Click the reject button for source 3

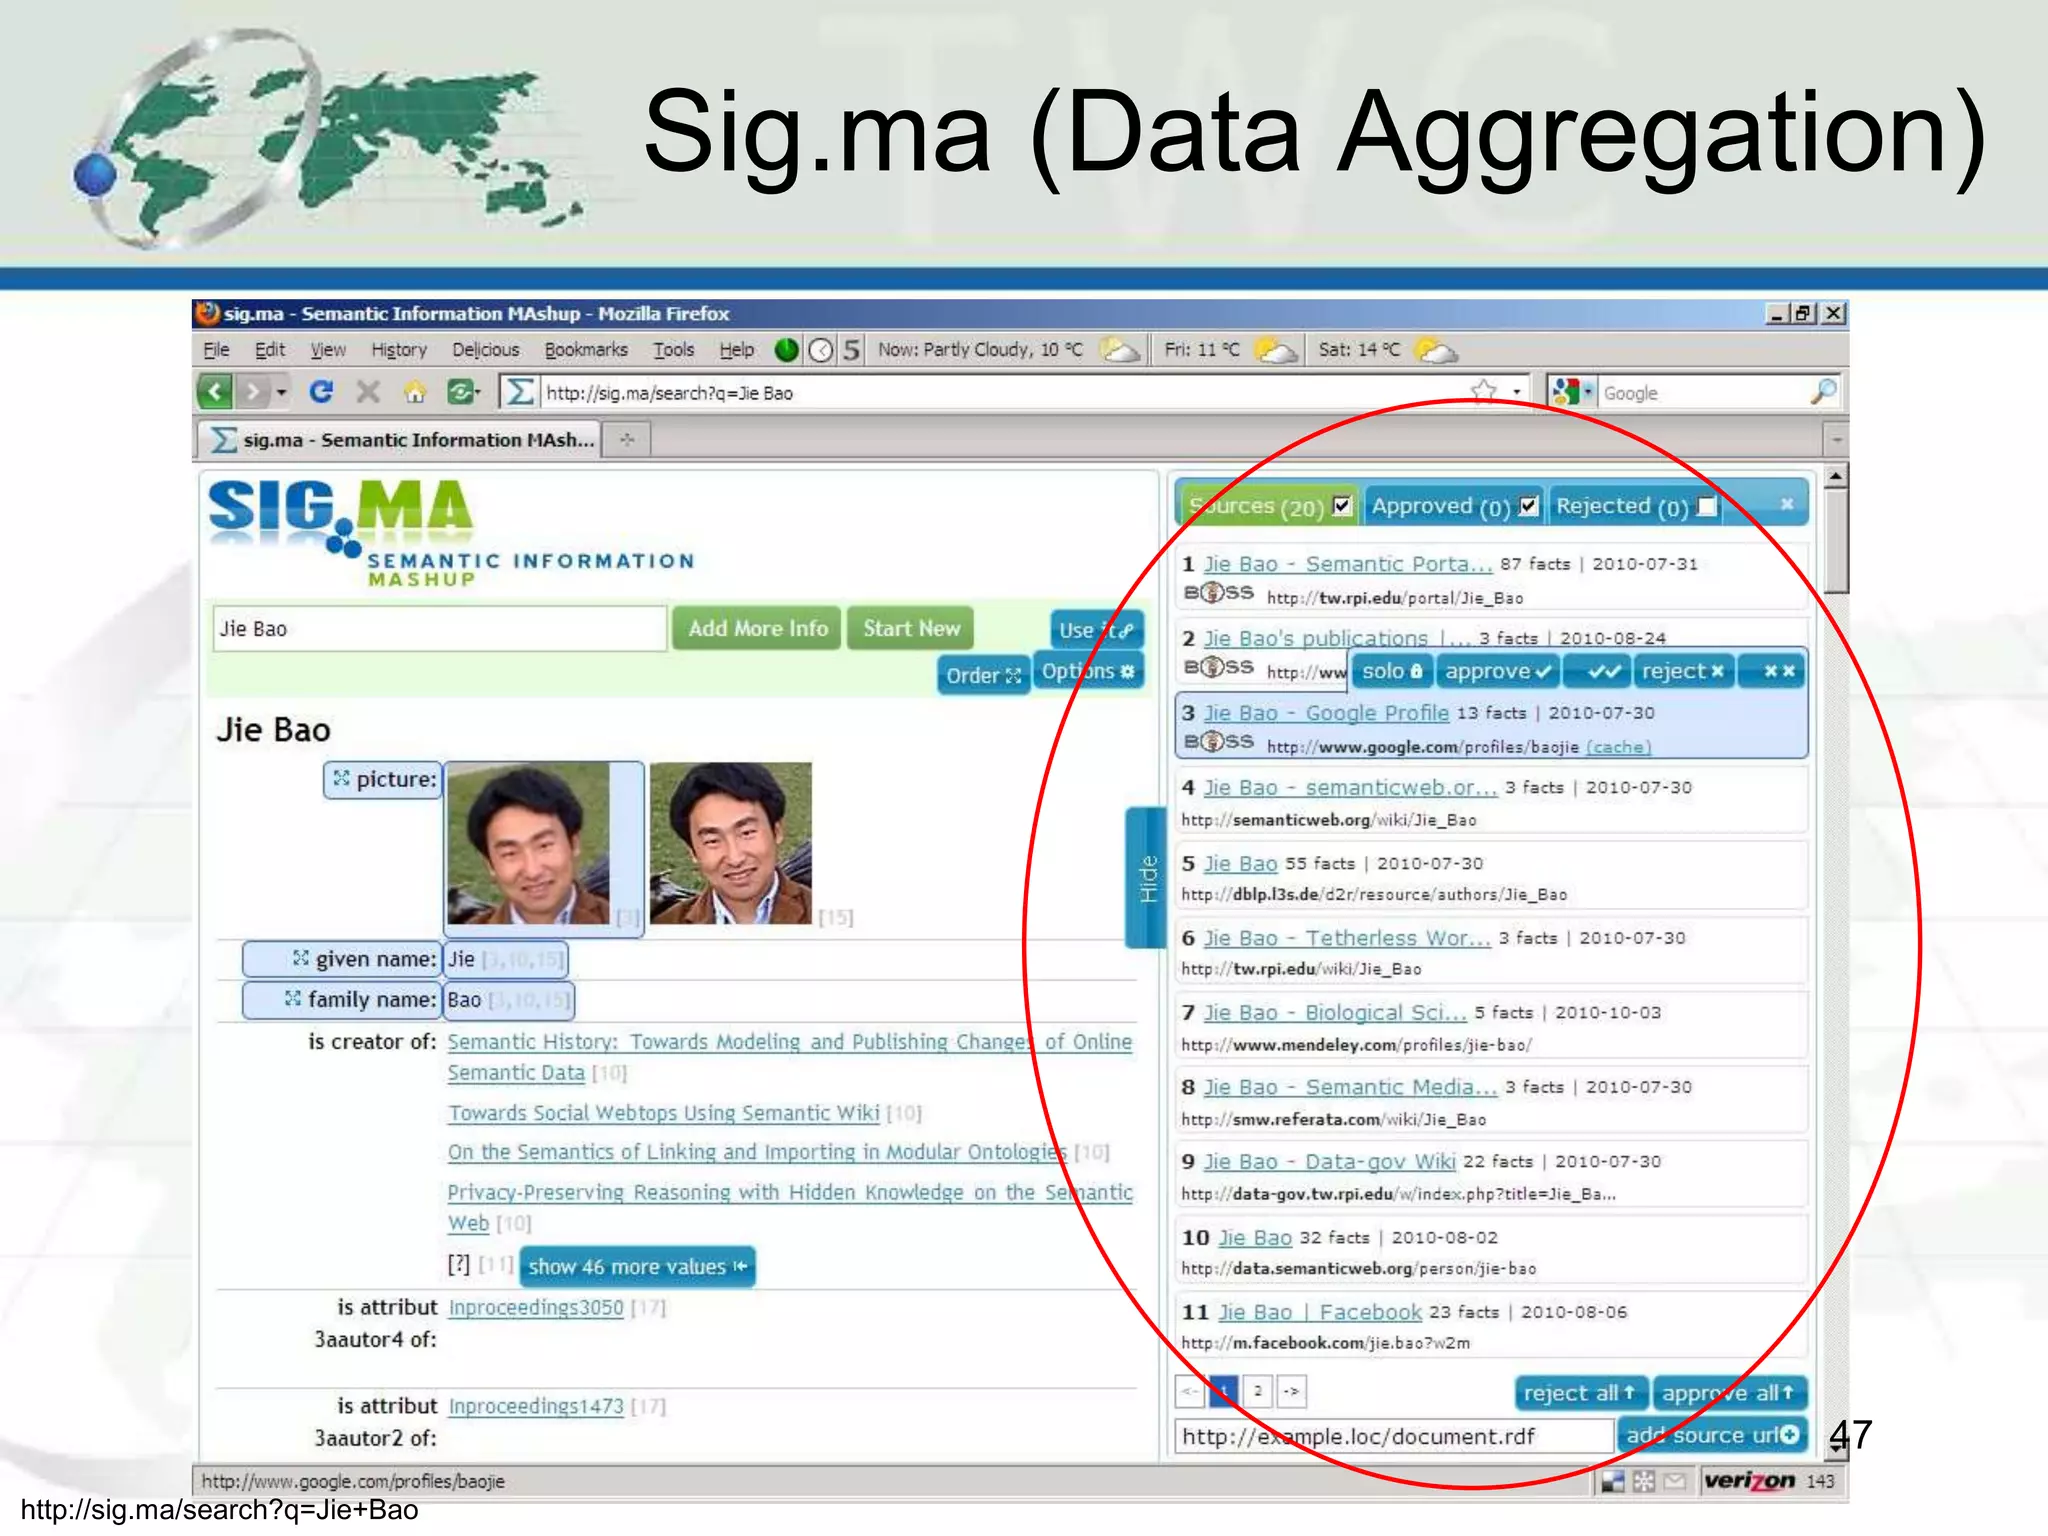pyautogui.click(x=1683, y=671)
